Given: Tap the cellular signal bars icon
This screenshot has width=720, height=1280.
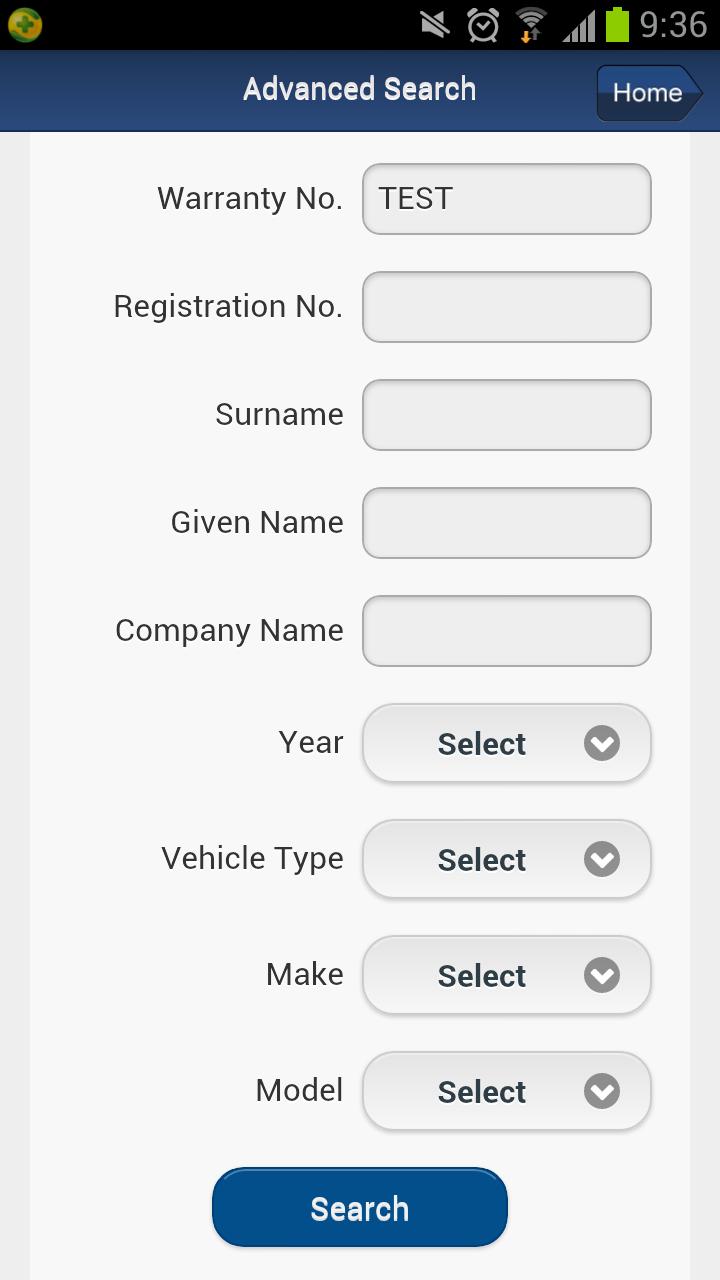Looking at the screenshot, I should click(578, 25).
